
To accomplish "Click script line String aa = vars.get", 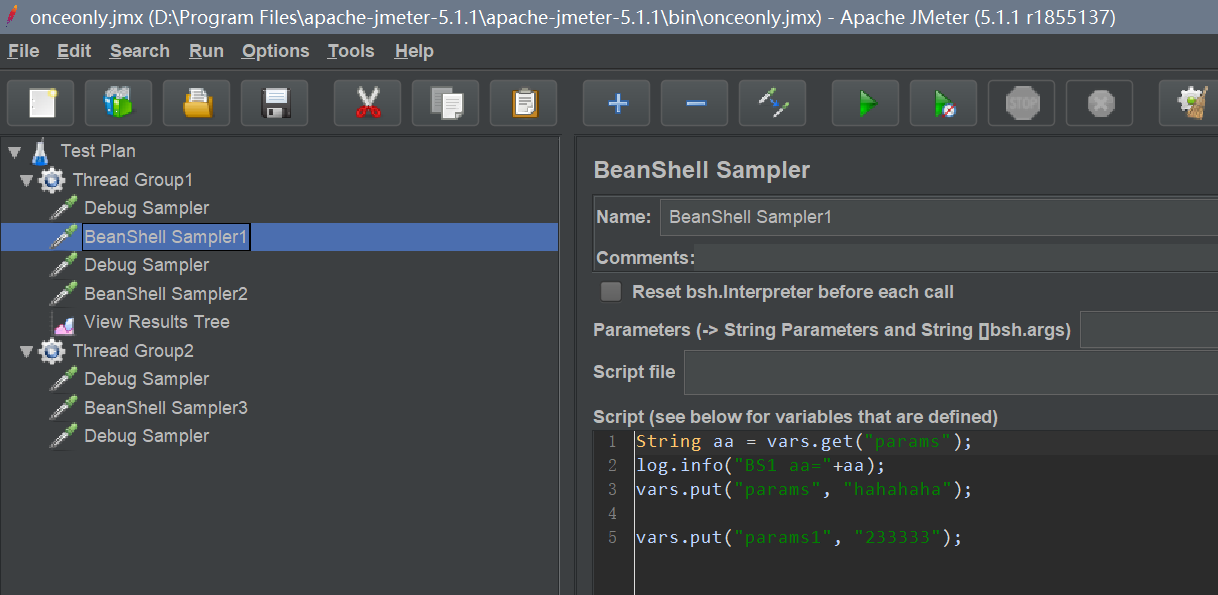I will point(804,442).
